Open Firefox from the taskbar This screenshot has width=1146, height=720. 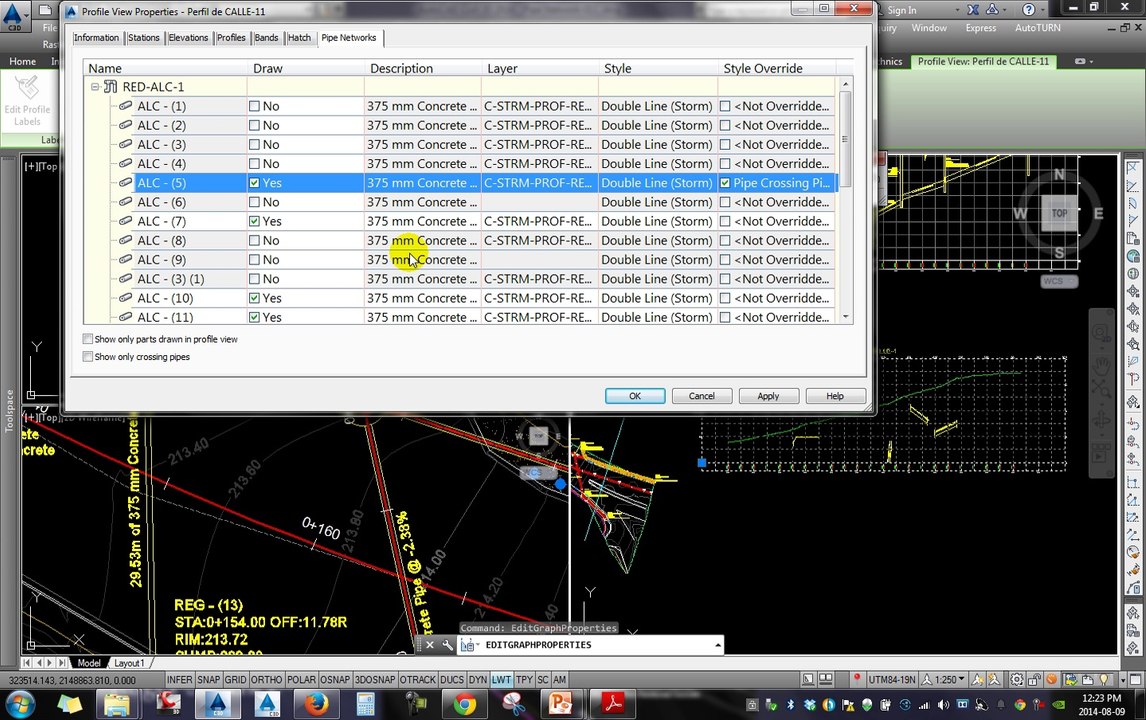pos(316,705)
